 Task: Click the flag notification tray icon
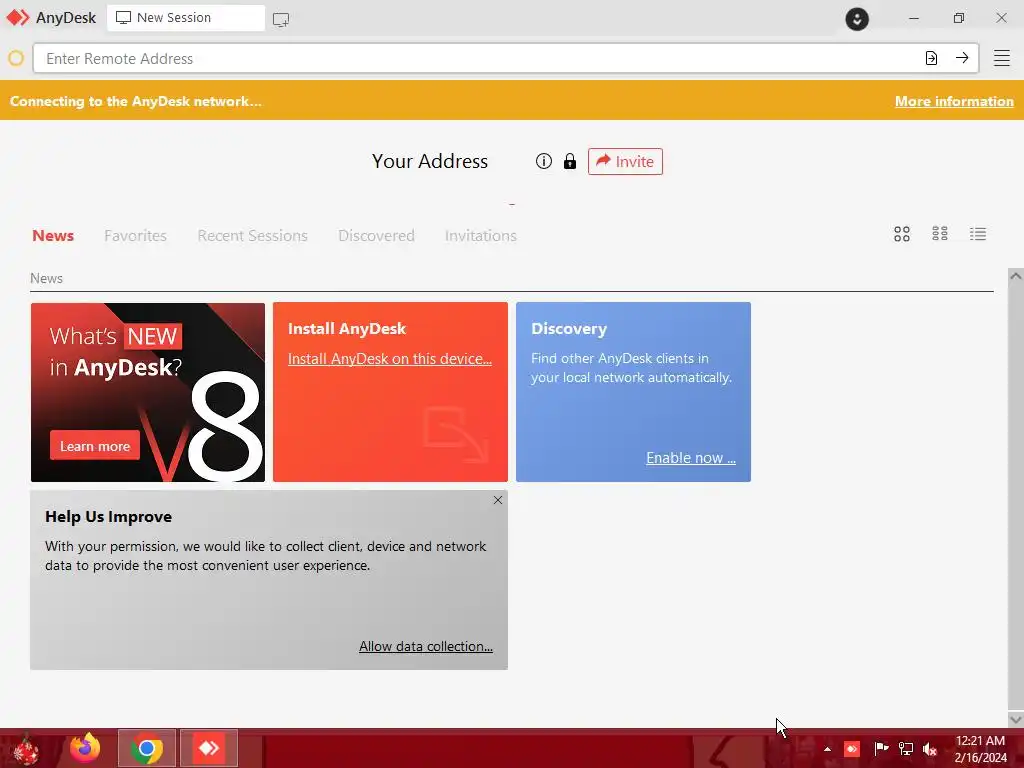click(x=880, y=748)
